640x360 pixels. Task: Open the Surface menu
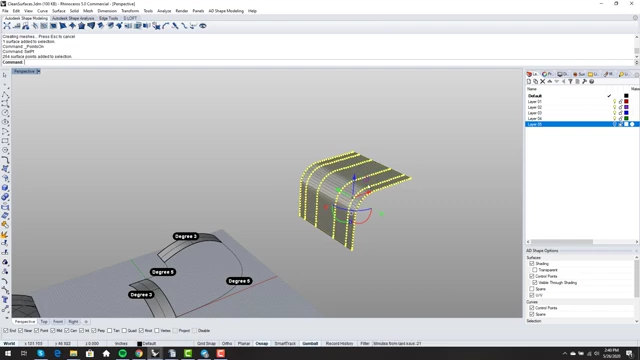point(58,11)
